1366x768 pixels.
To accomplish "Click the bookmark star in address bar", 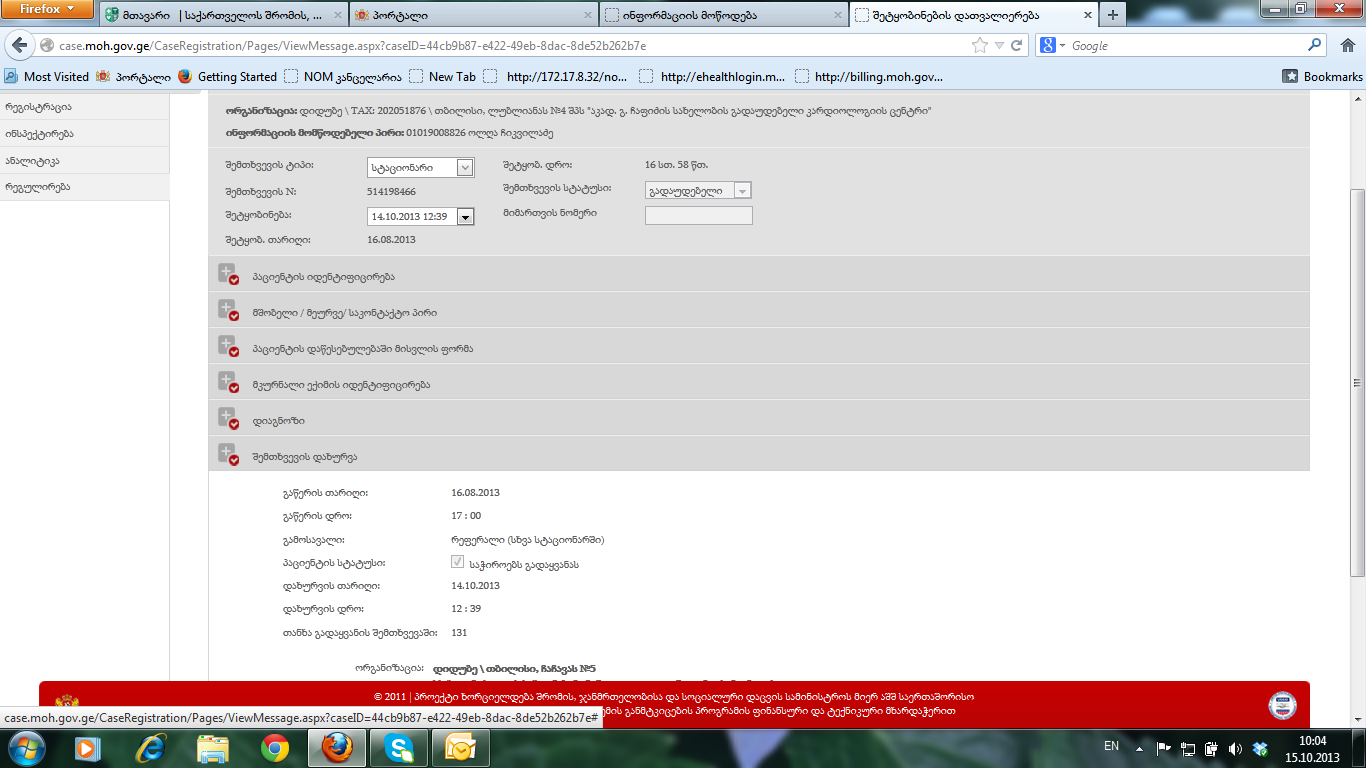I will coord(980,46).
